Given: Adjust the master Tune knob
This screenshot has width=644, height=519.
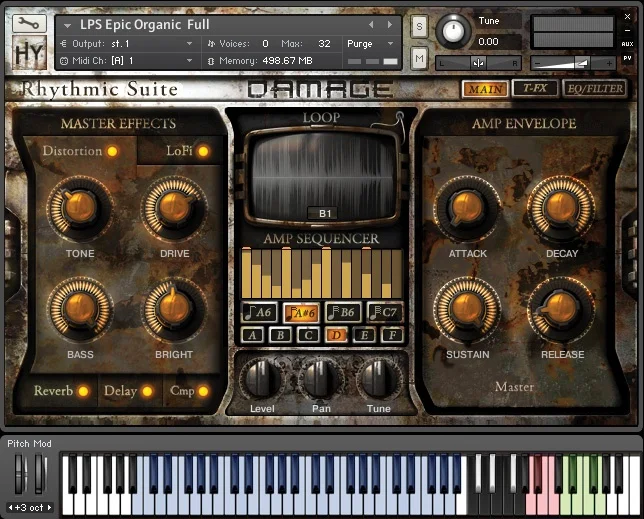Looking at the screenshot, I should click(x=453, y=31).
